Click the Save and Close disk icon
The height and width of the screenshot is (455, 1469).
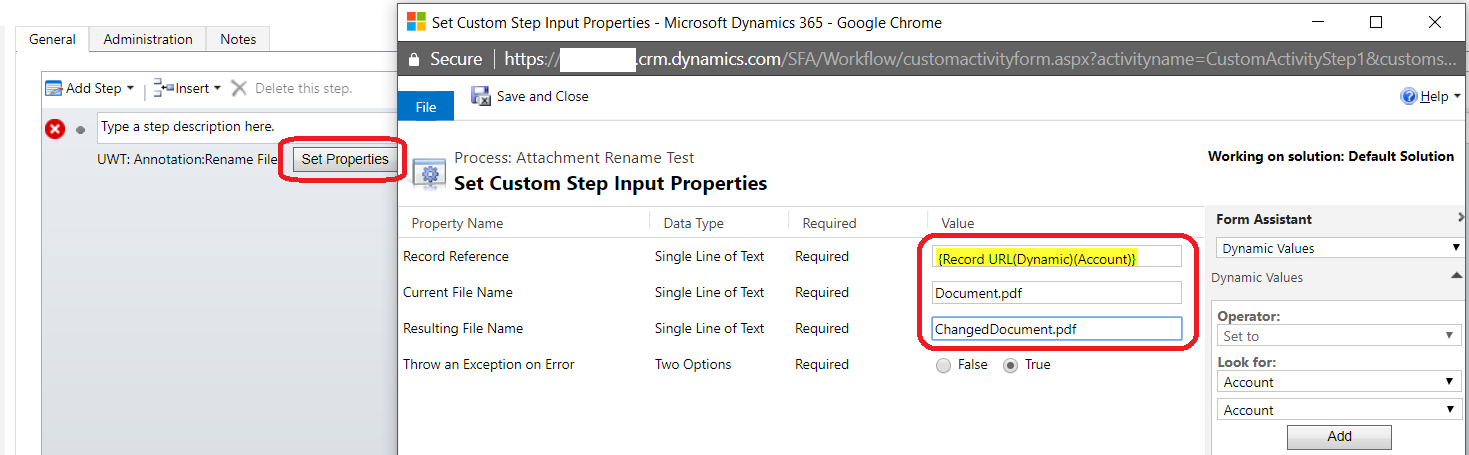click(x=481, y=97)
